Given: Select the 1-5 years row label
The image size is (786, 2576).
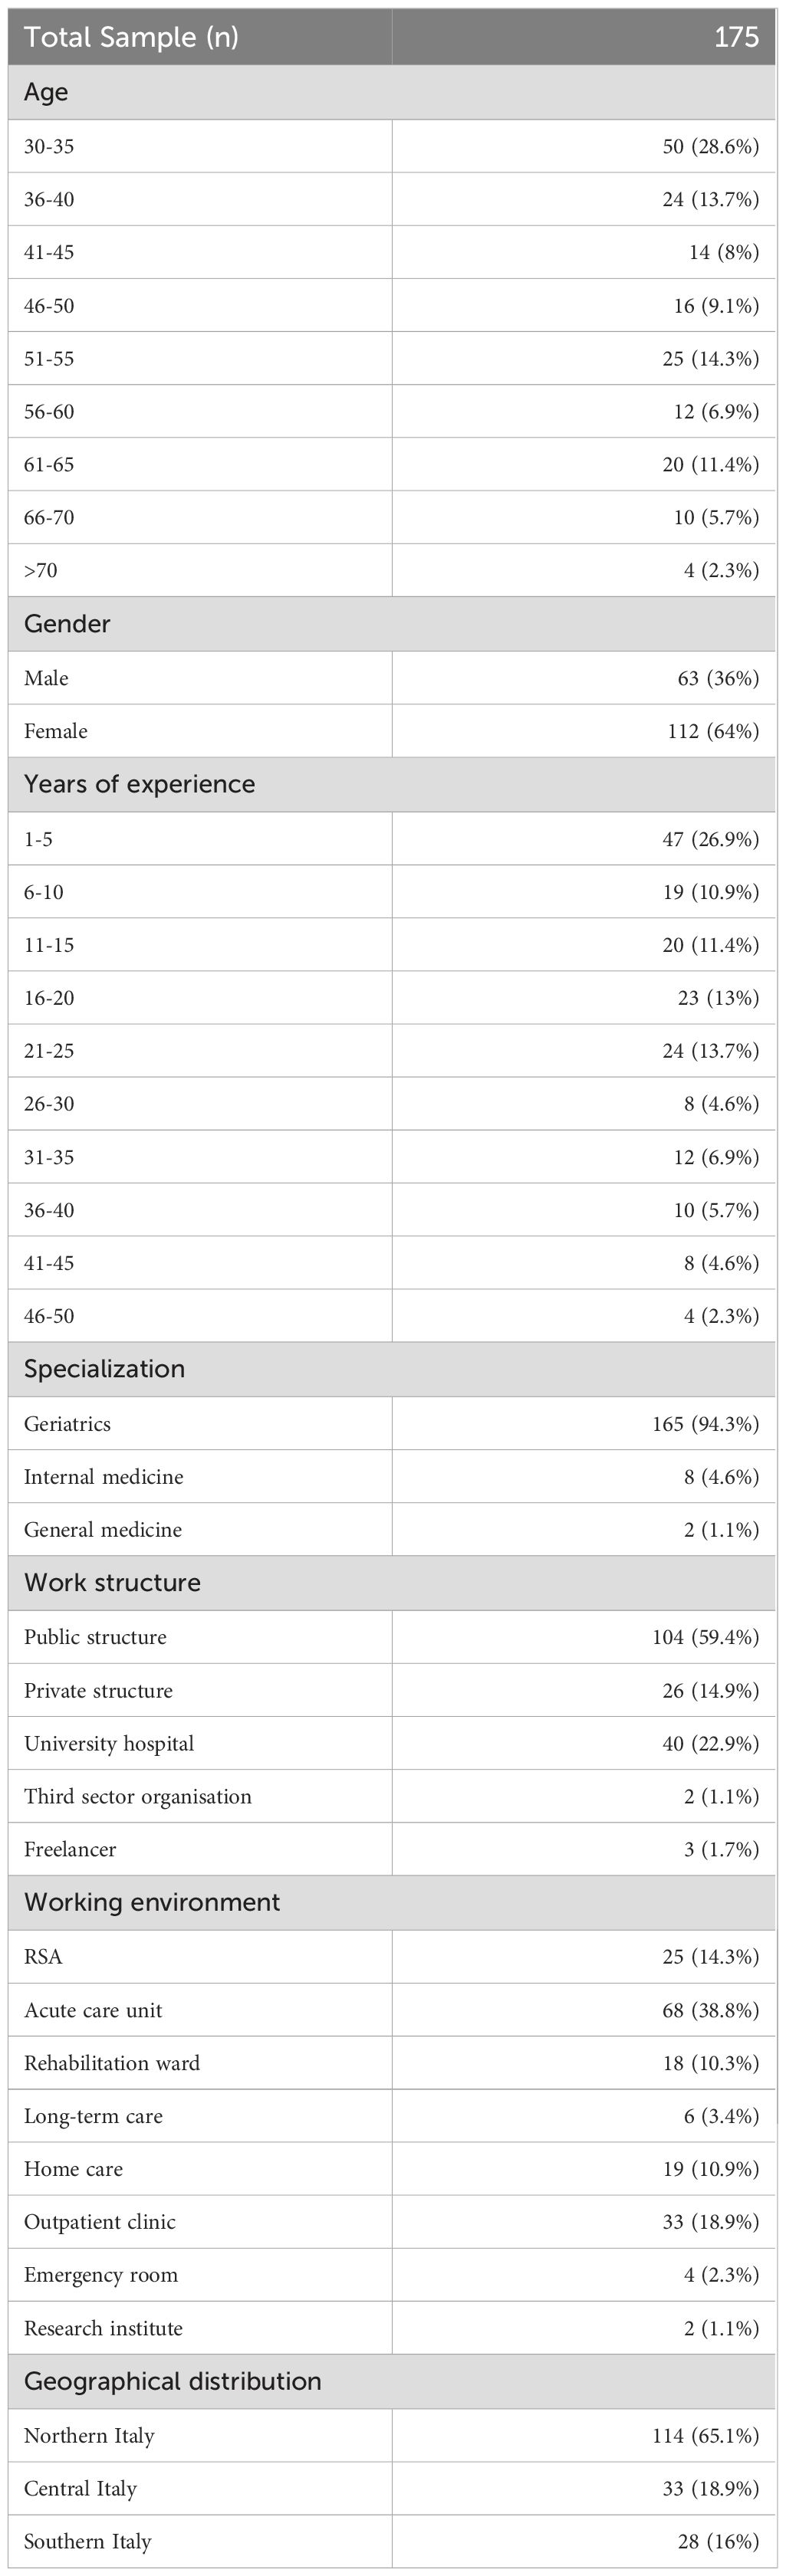Looking at the screenshot, I should click(x=38, y=839).
